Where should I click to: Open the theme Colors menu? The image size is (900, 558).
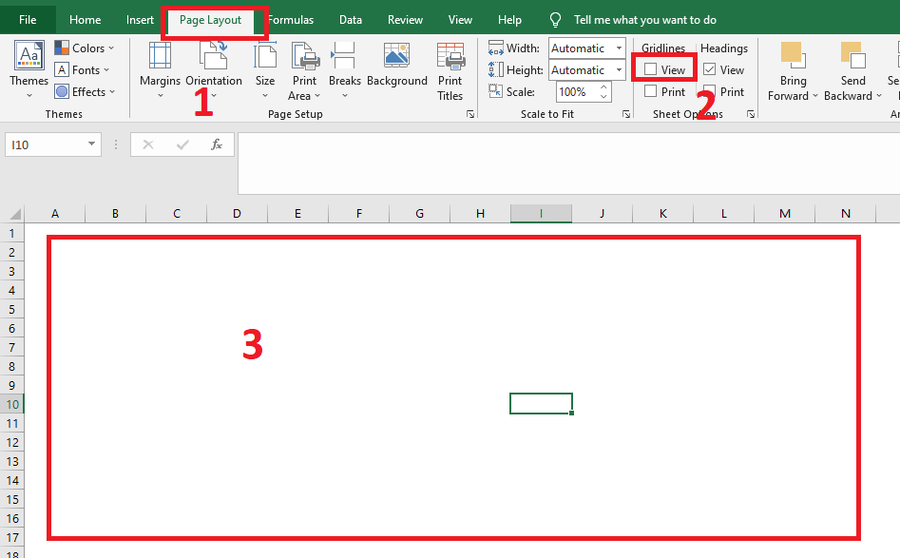click(84, 48)
